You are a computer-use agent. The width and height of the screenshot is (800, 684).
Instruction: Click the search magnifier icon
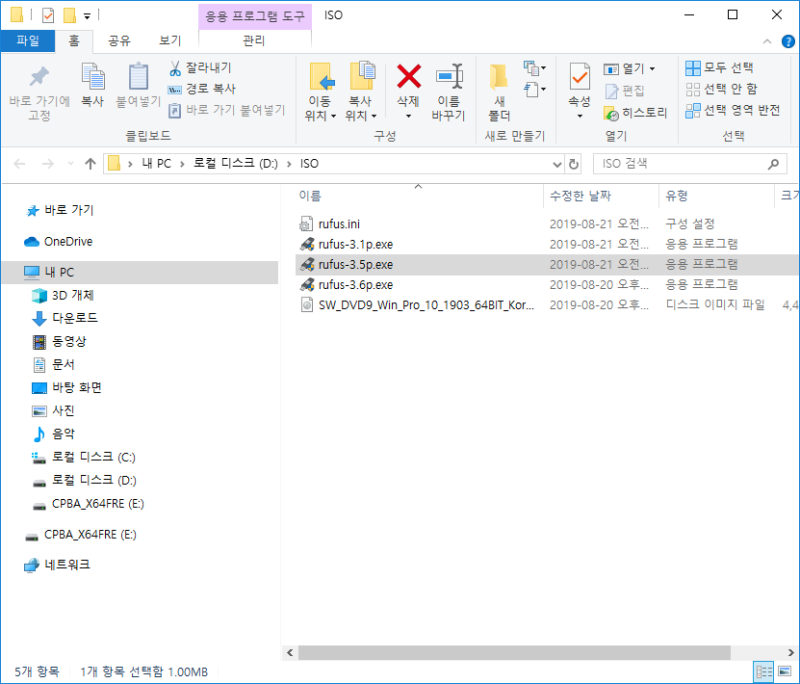click(773, 164)
